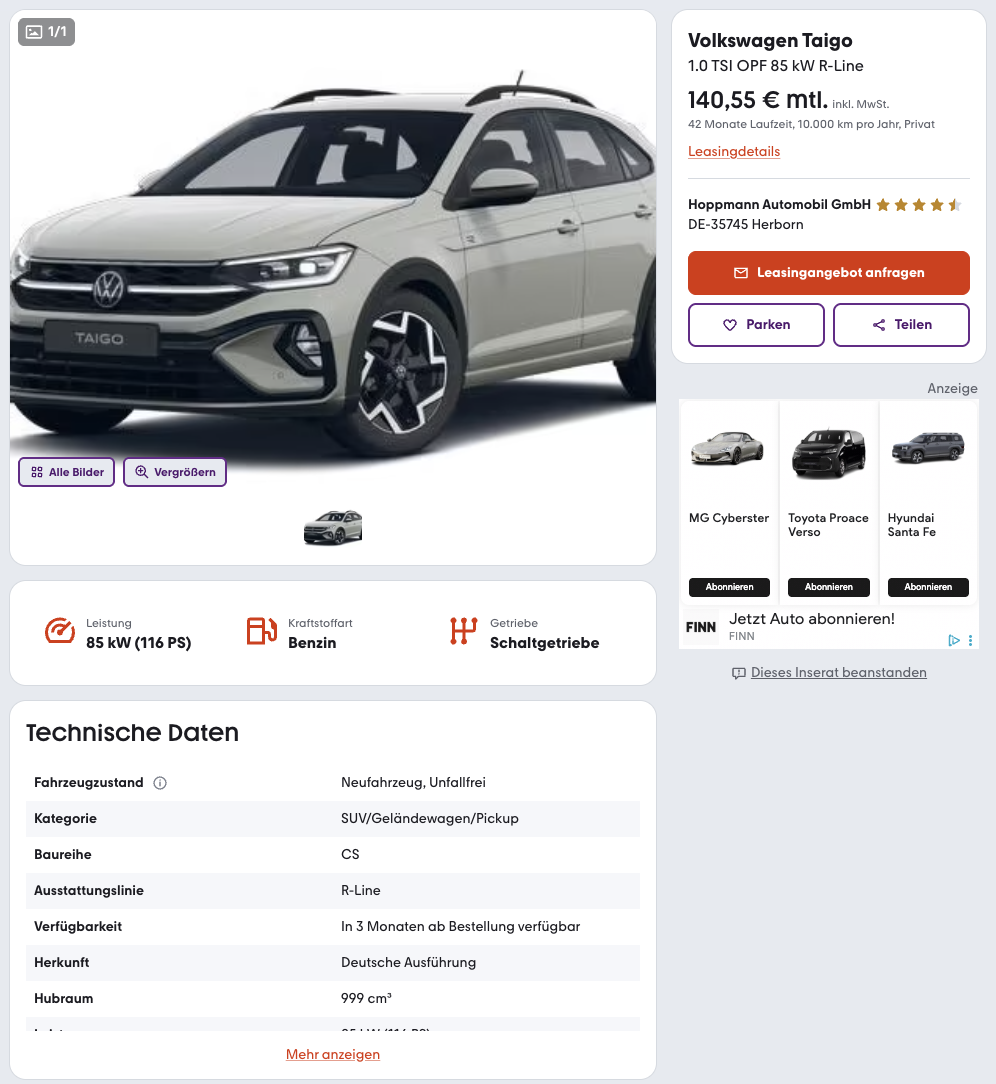996x1084 pixels.
Task: Click the FINN logo in the advertisement
Action: pyautogui.click(x=700, y=627)
